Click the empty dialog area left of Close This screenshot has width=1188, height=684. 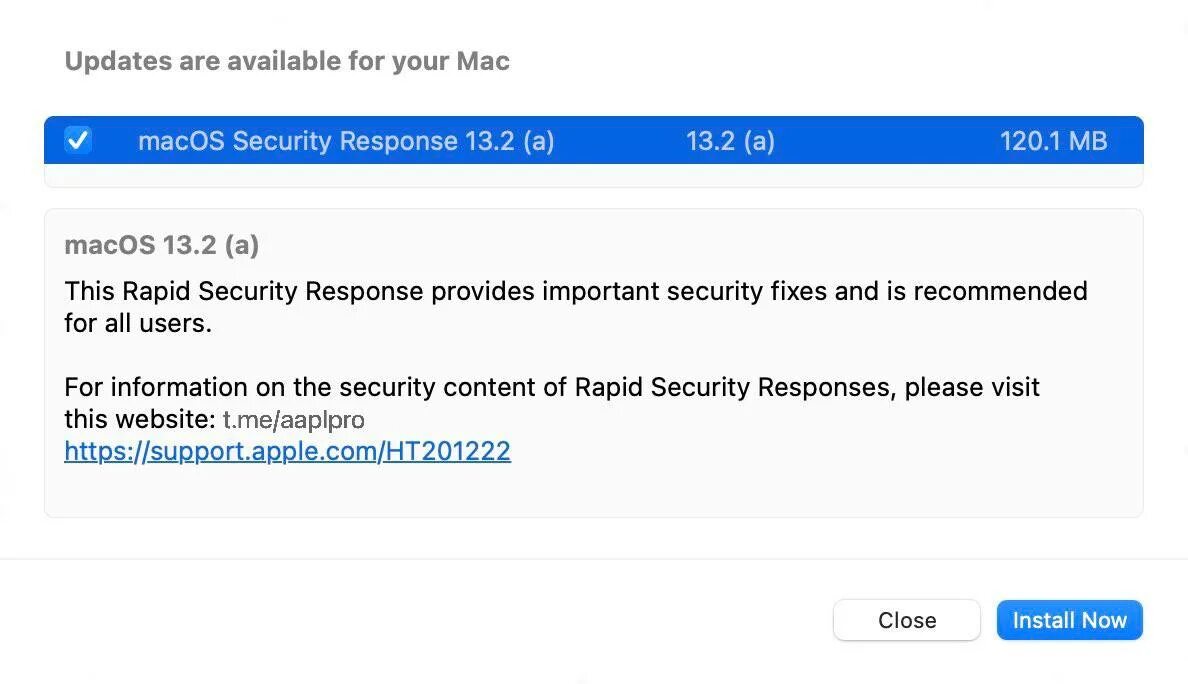tap(420, 620)
